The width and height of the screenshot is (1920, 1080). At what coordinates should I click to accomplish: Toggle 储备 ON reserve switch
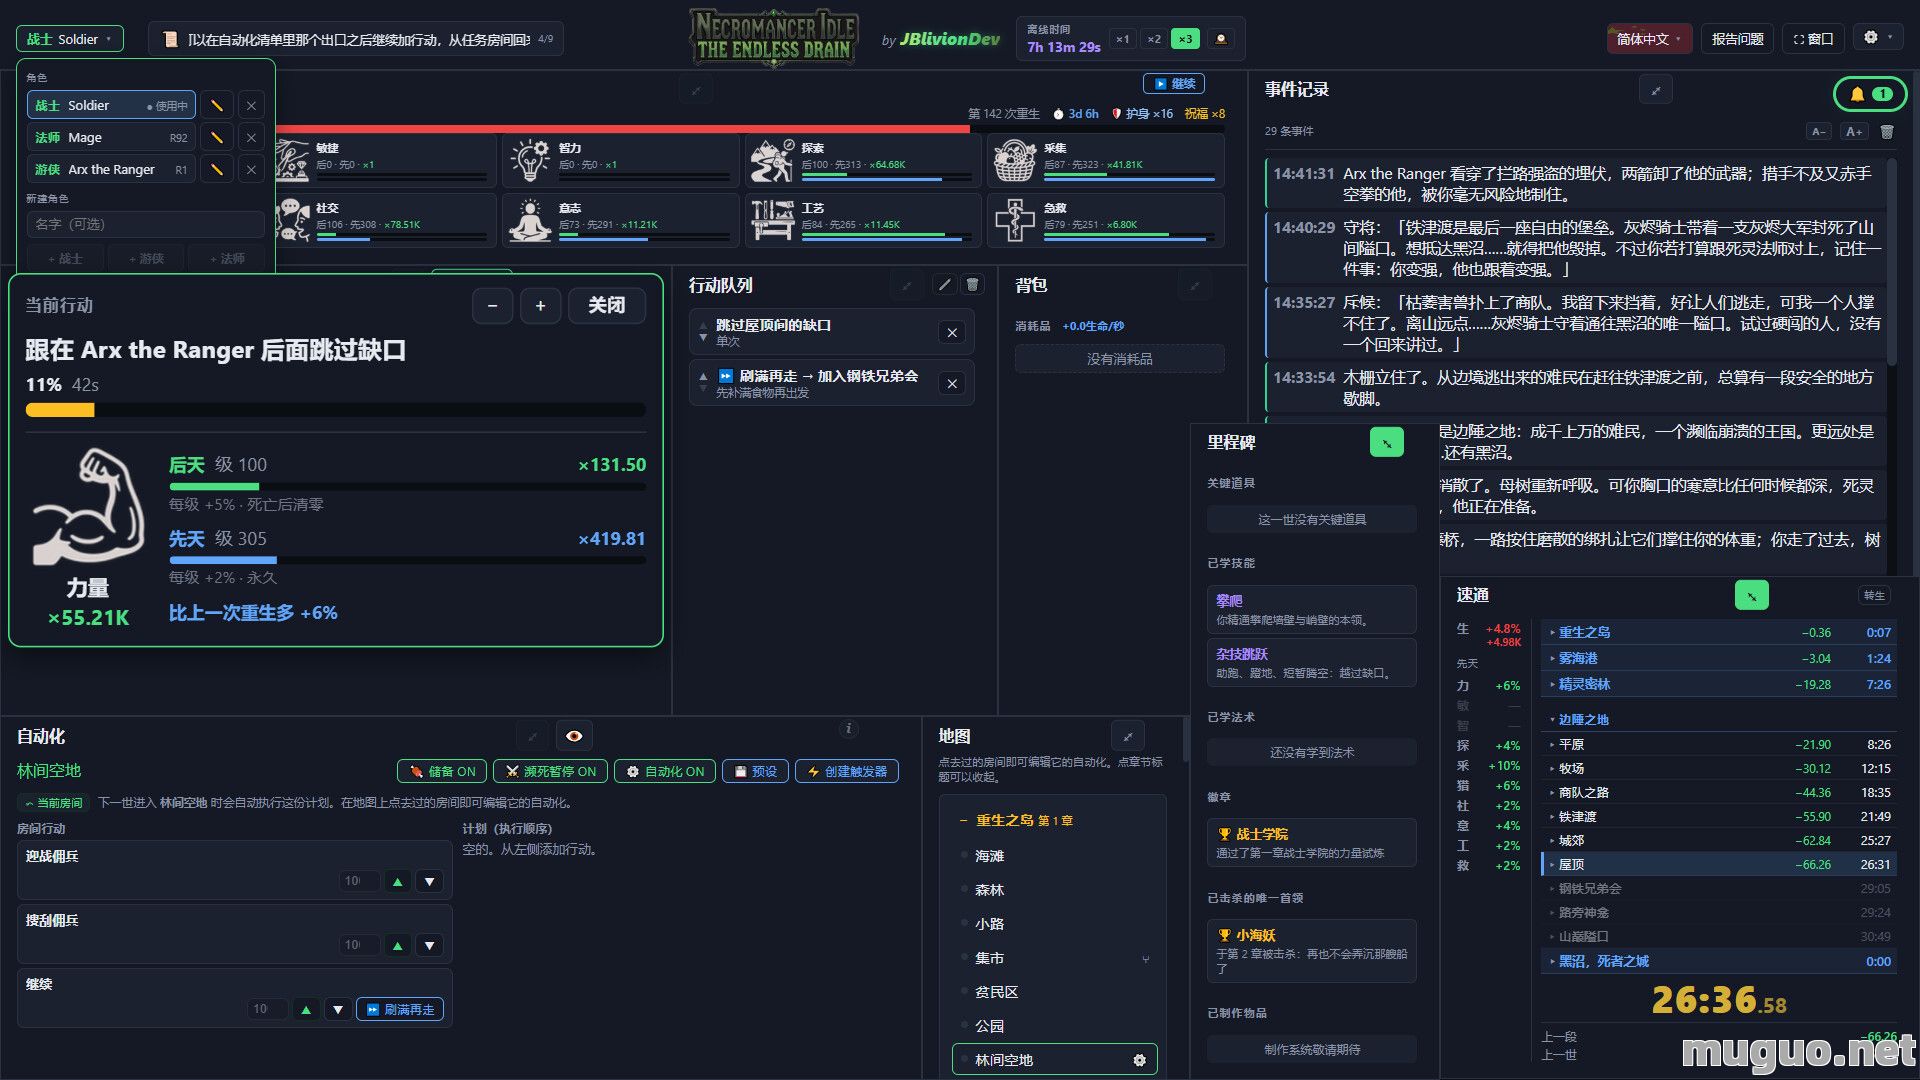pos(442,771)
